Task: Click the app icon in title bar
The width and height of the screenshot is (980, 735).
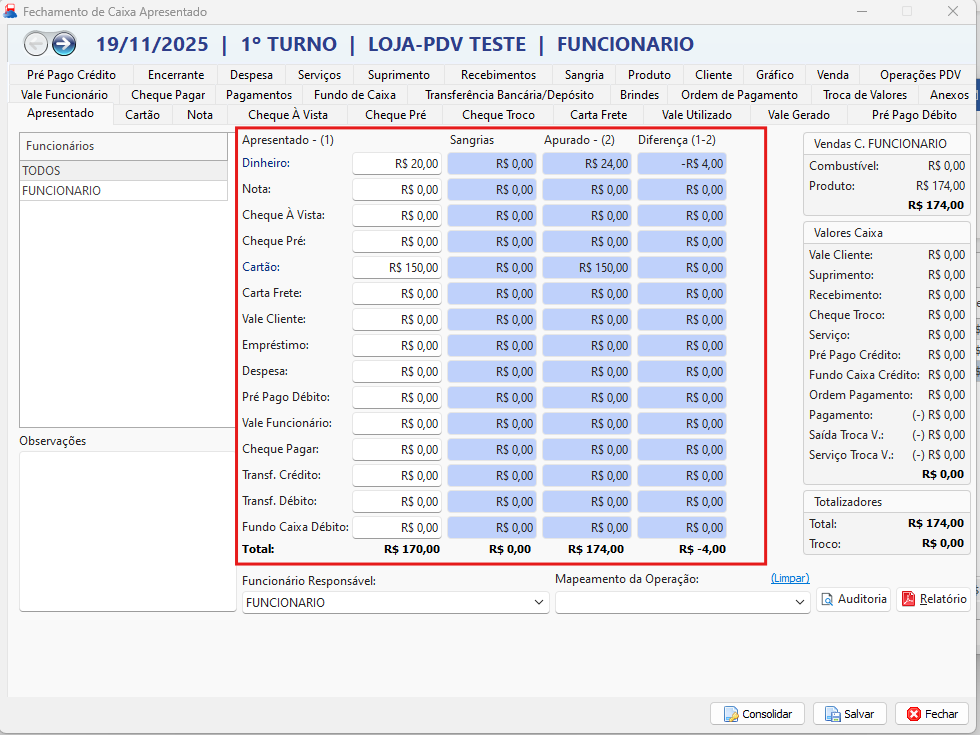Action: (11, 12)
